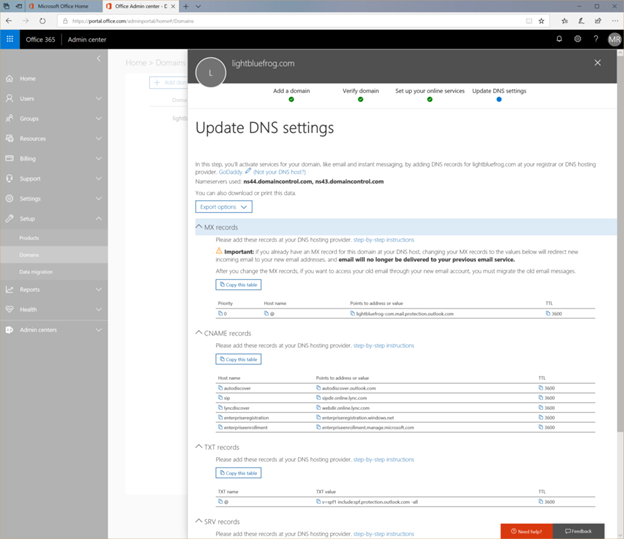
Task: Click the edit pencil next to GoDaddy
Action: pyautogui.click(x=248, y=171)
